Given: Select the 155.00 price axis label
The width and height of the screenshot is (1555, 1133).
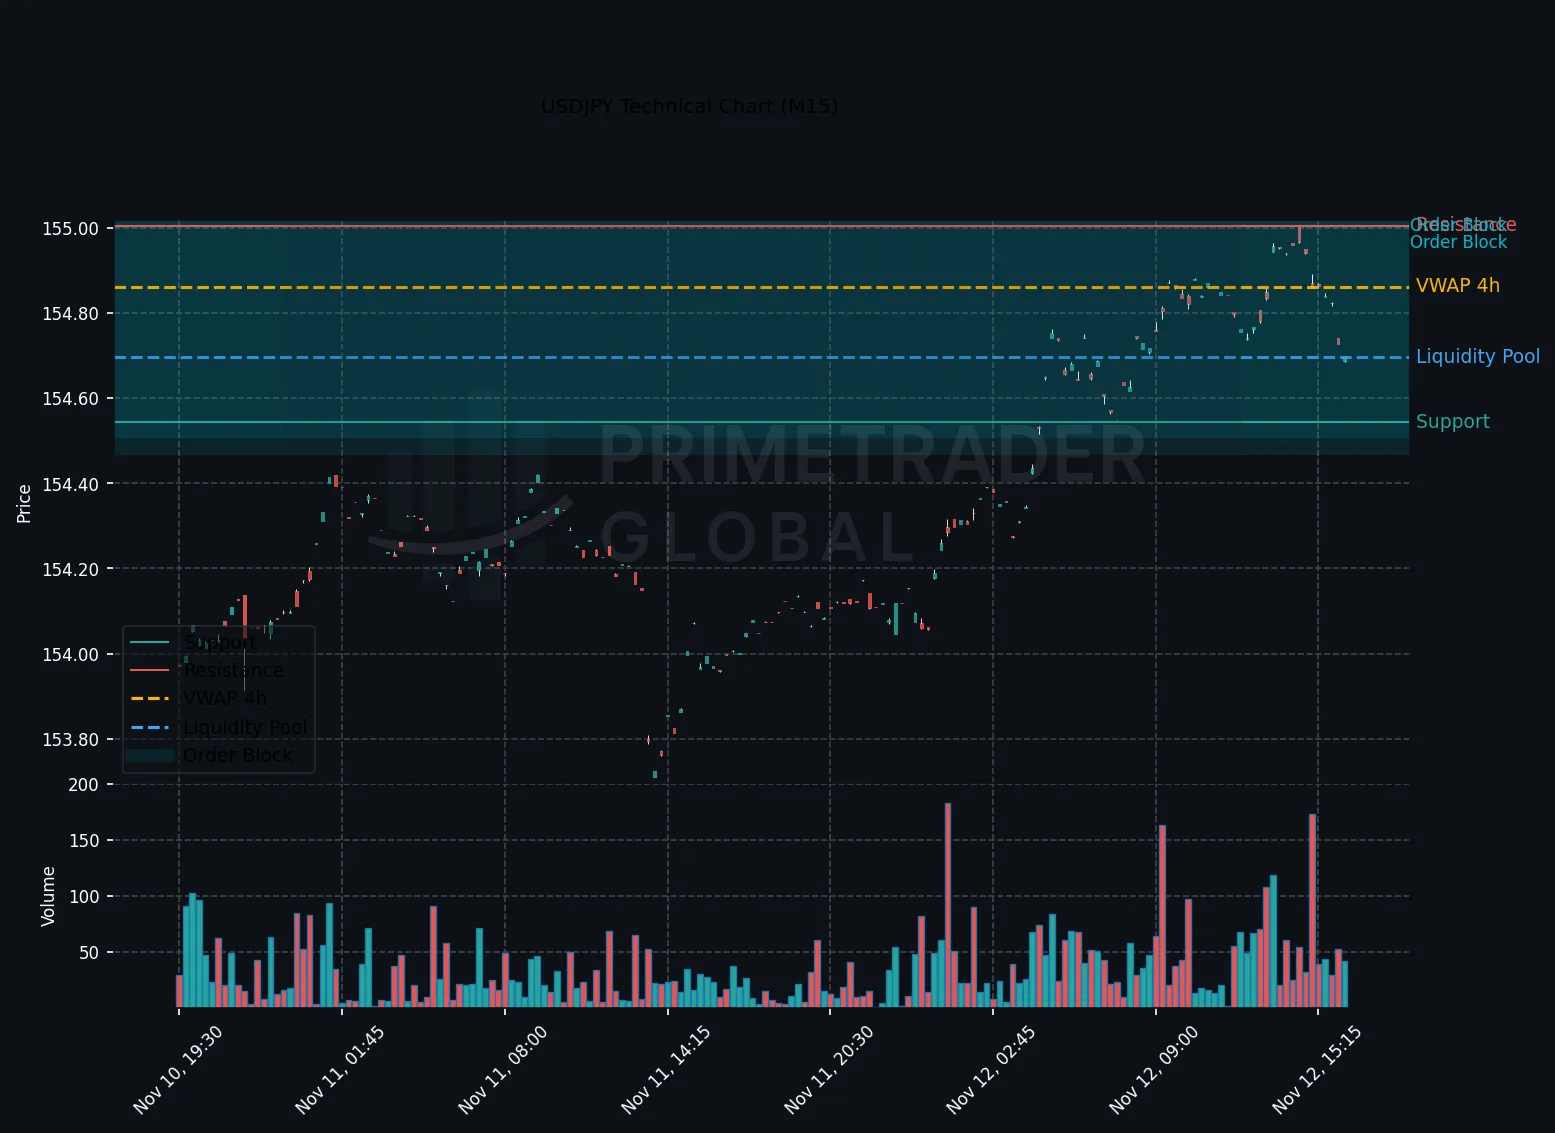Looking at the screenshot, I should pos(70,229).
